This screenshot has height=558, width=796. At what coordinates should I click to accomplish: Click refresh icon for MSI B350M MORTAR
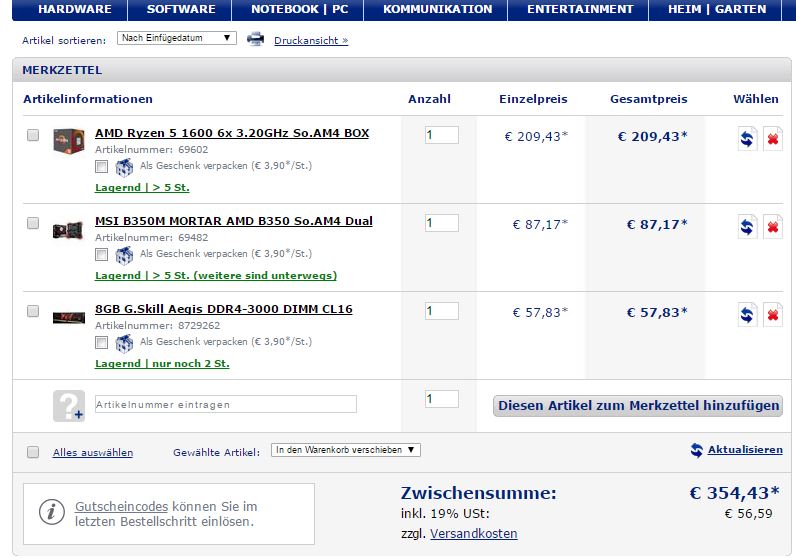pyautogui.click(x=747, y=226)
